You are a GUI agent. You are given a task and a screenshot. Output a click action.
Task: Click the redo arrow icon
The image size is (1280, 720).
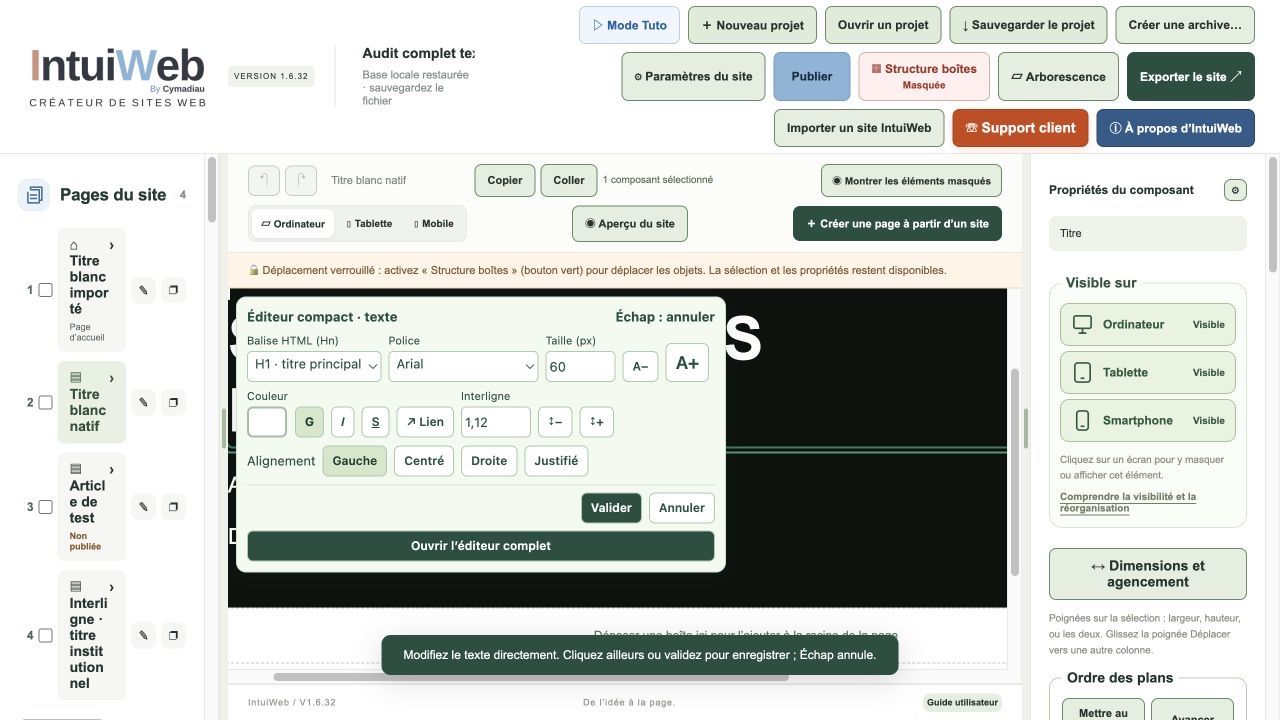click(x=301, y=180)
